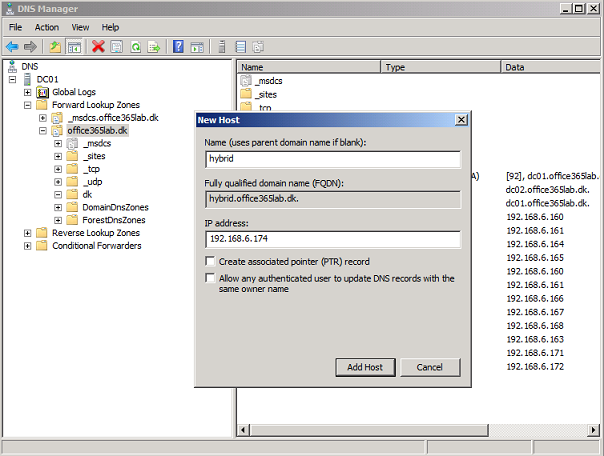Select the record with data 192.168.6.172
This screenshot has width=604, height=456.
(x=535, y=367)
